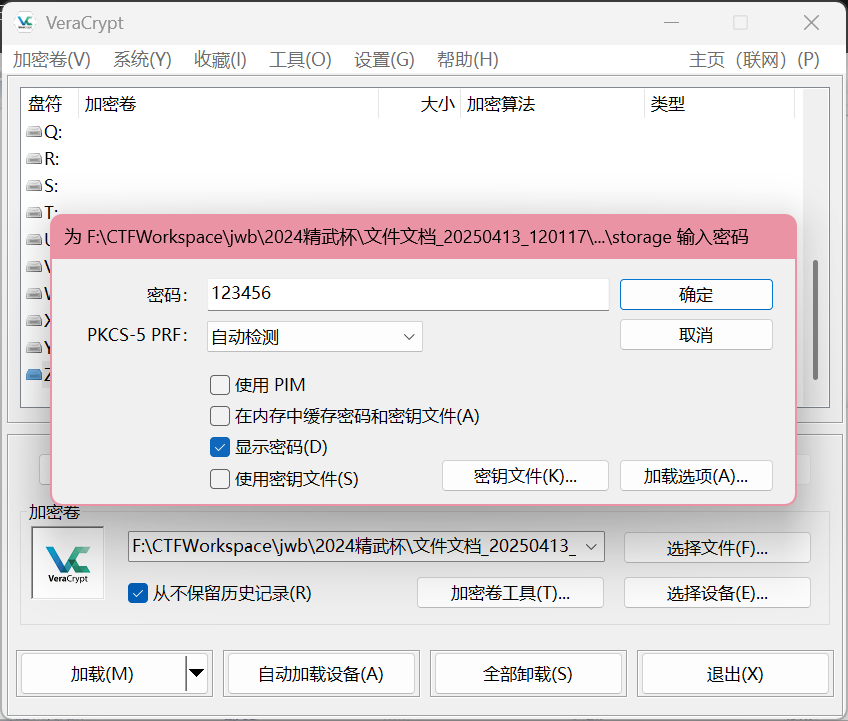The width and height of the screenshot is (848, 721).
Task: Click the 类型 column header
Action: pos(720,103)
